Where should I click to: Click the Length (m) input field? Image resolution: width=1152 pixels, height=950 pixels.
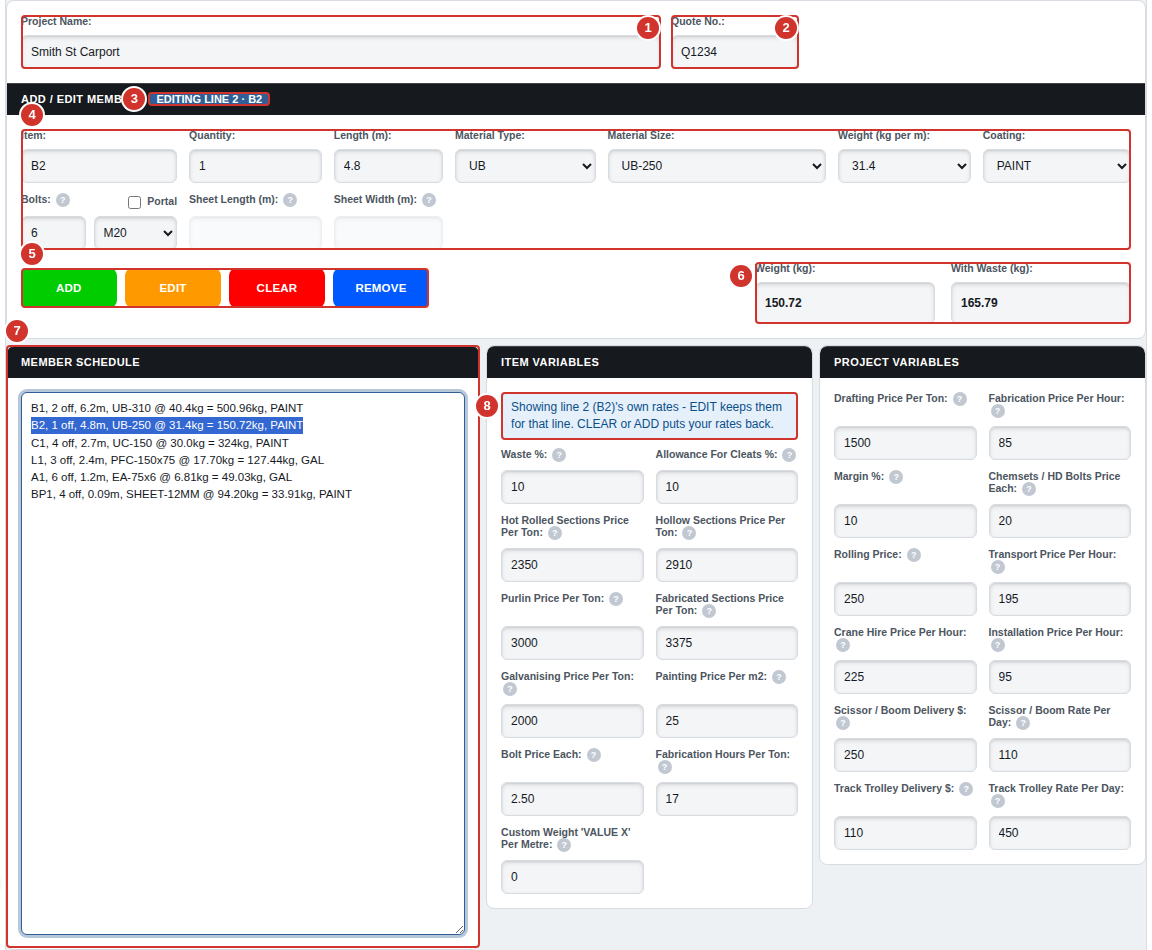pyautogui.click(x=388, y=166)
